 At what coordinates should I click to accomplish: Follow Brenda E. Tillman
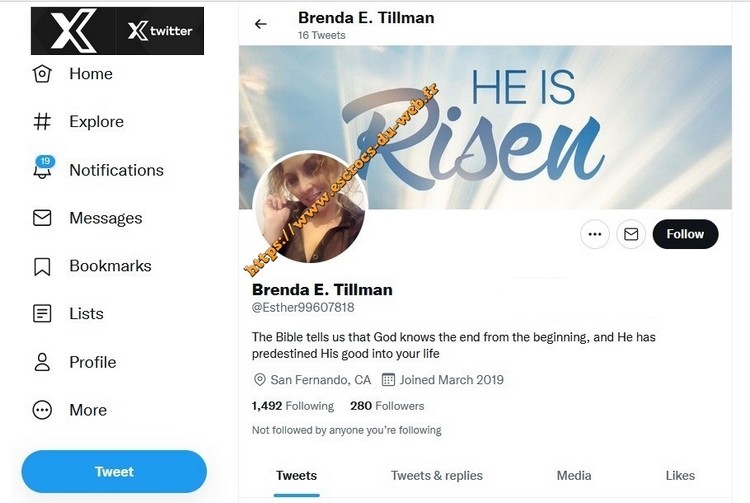click(685, 234)
